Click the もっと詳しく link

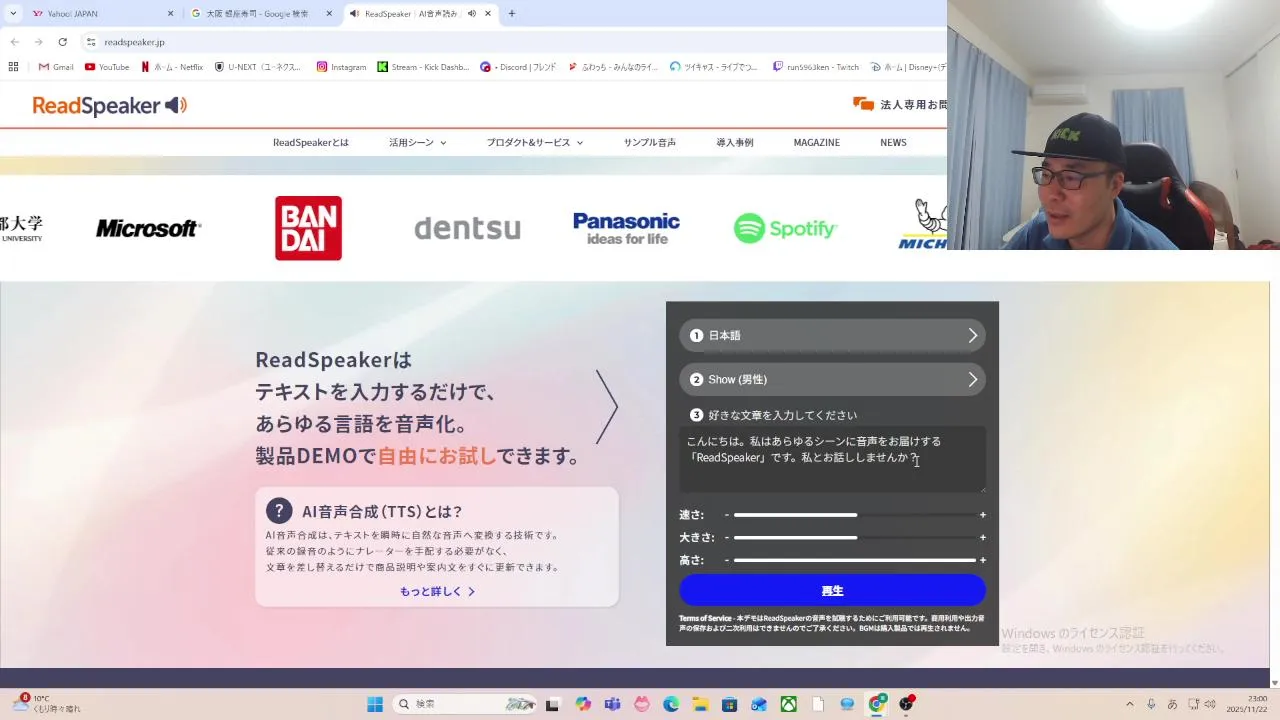point(437,591)
